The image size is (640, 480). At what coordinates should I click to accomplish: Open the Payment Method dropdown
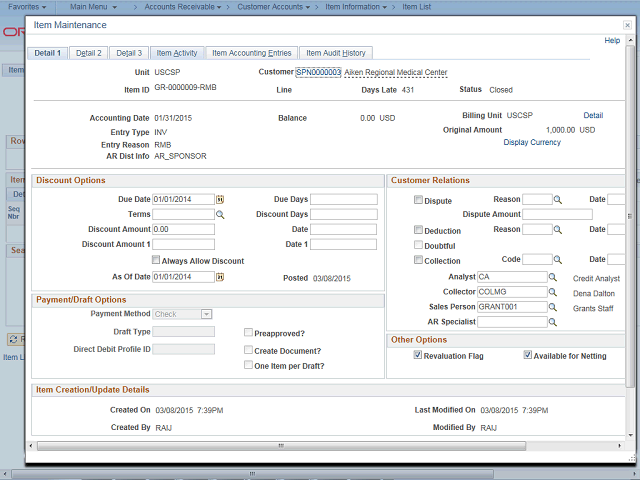point(182,314)
